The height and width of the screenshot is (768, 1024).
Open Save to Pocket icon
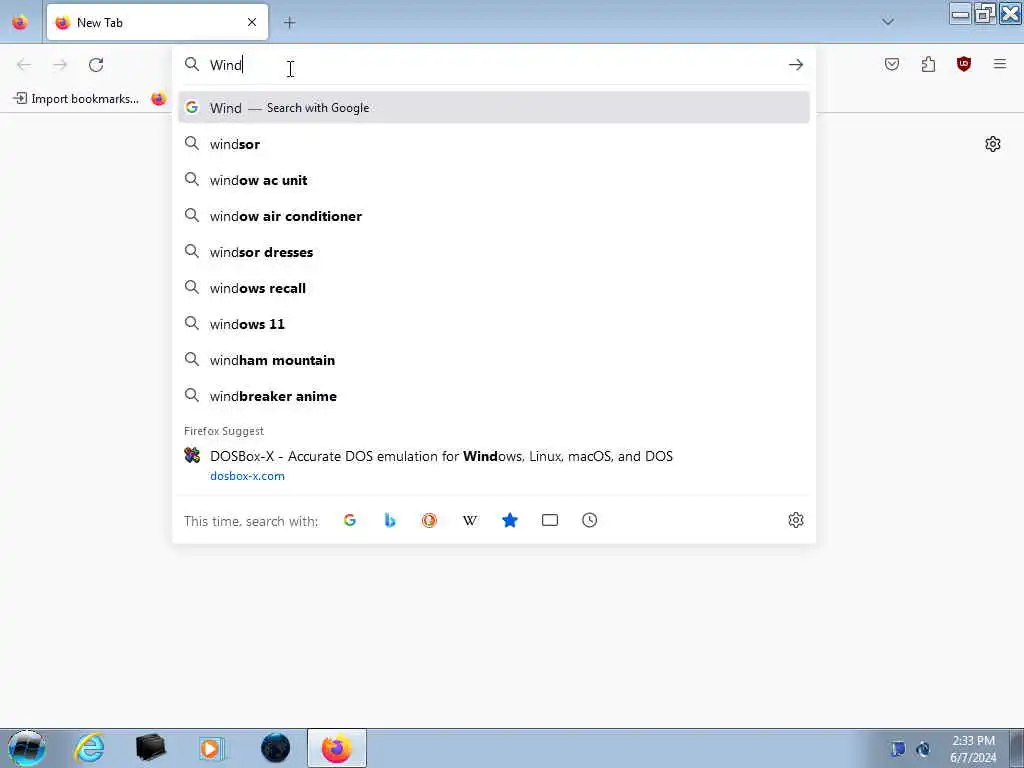point(892,64)
